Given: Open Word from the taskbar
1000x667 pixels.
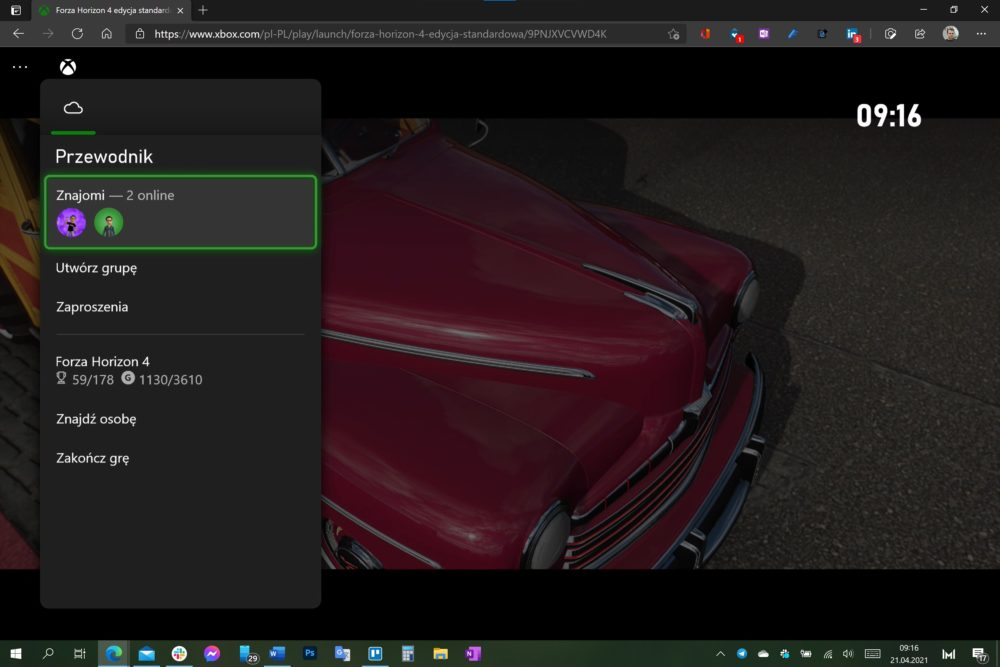Looking at the screenshot, I should pyautogui.click(x=277, y=654).
